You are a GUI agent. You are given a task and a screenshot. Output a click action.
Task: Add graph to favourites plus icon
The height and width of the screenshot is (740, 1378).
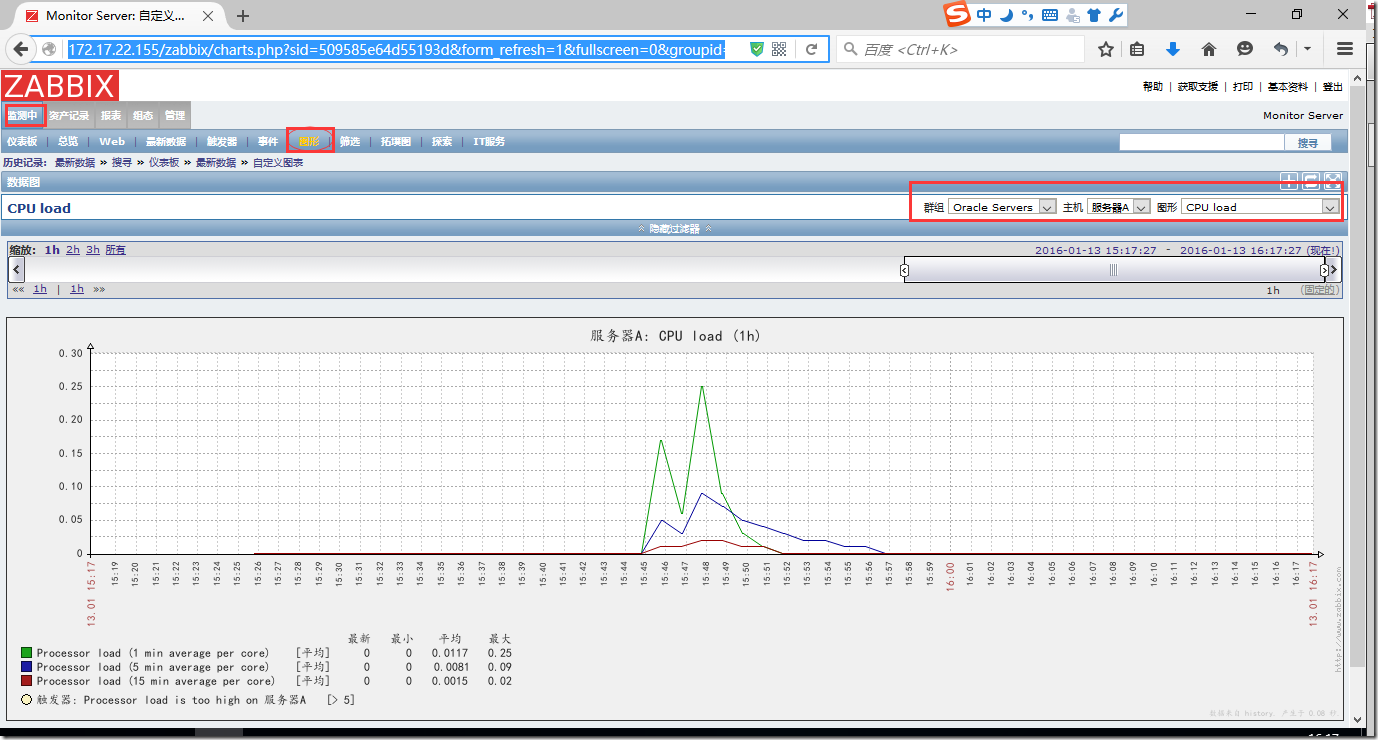pos(1290,181)
